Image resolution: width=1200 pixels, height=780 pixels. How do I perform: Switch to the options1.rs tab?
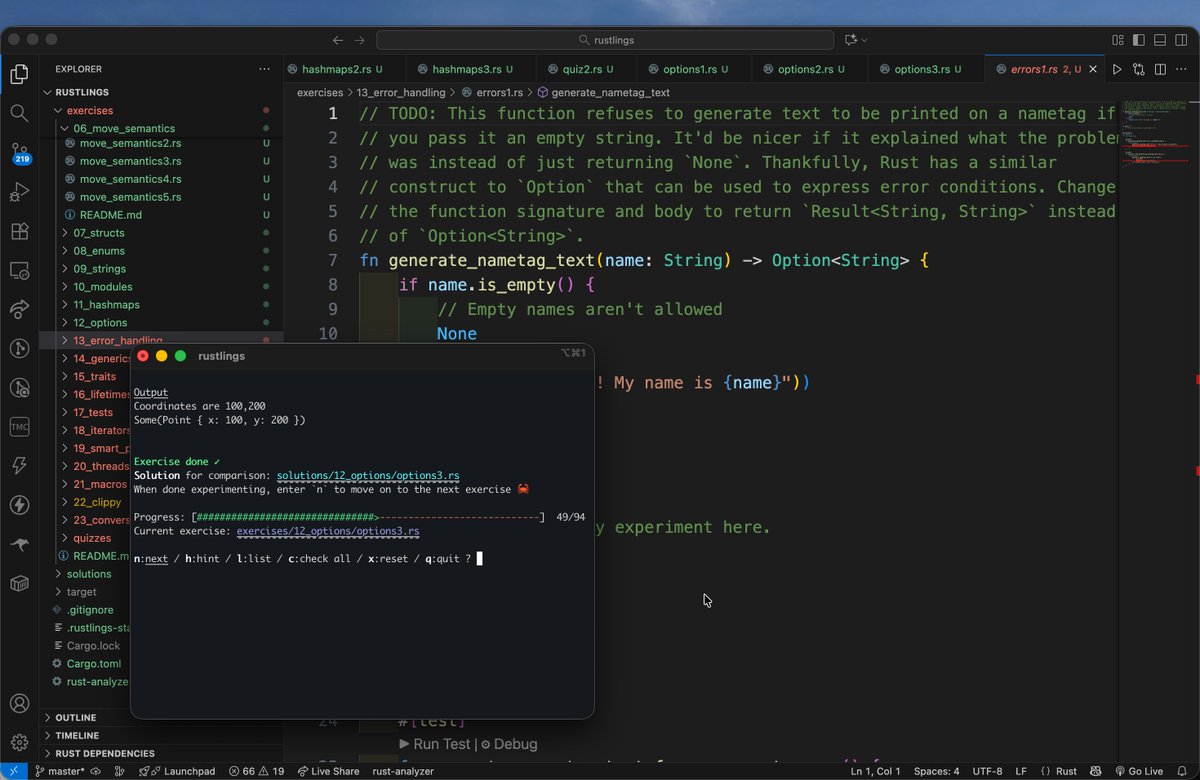coord(694,69)
